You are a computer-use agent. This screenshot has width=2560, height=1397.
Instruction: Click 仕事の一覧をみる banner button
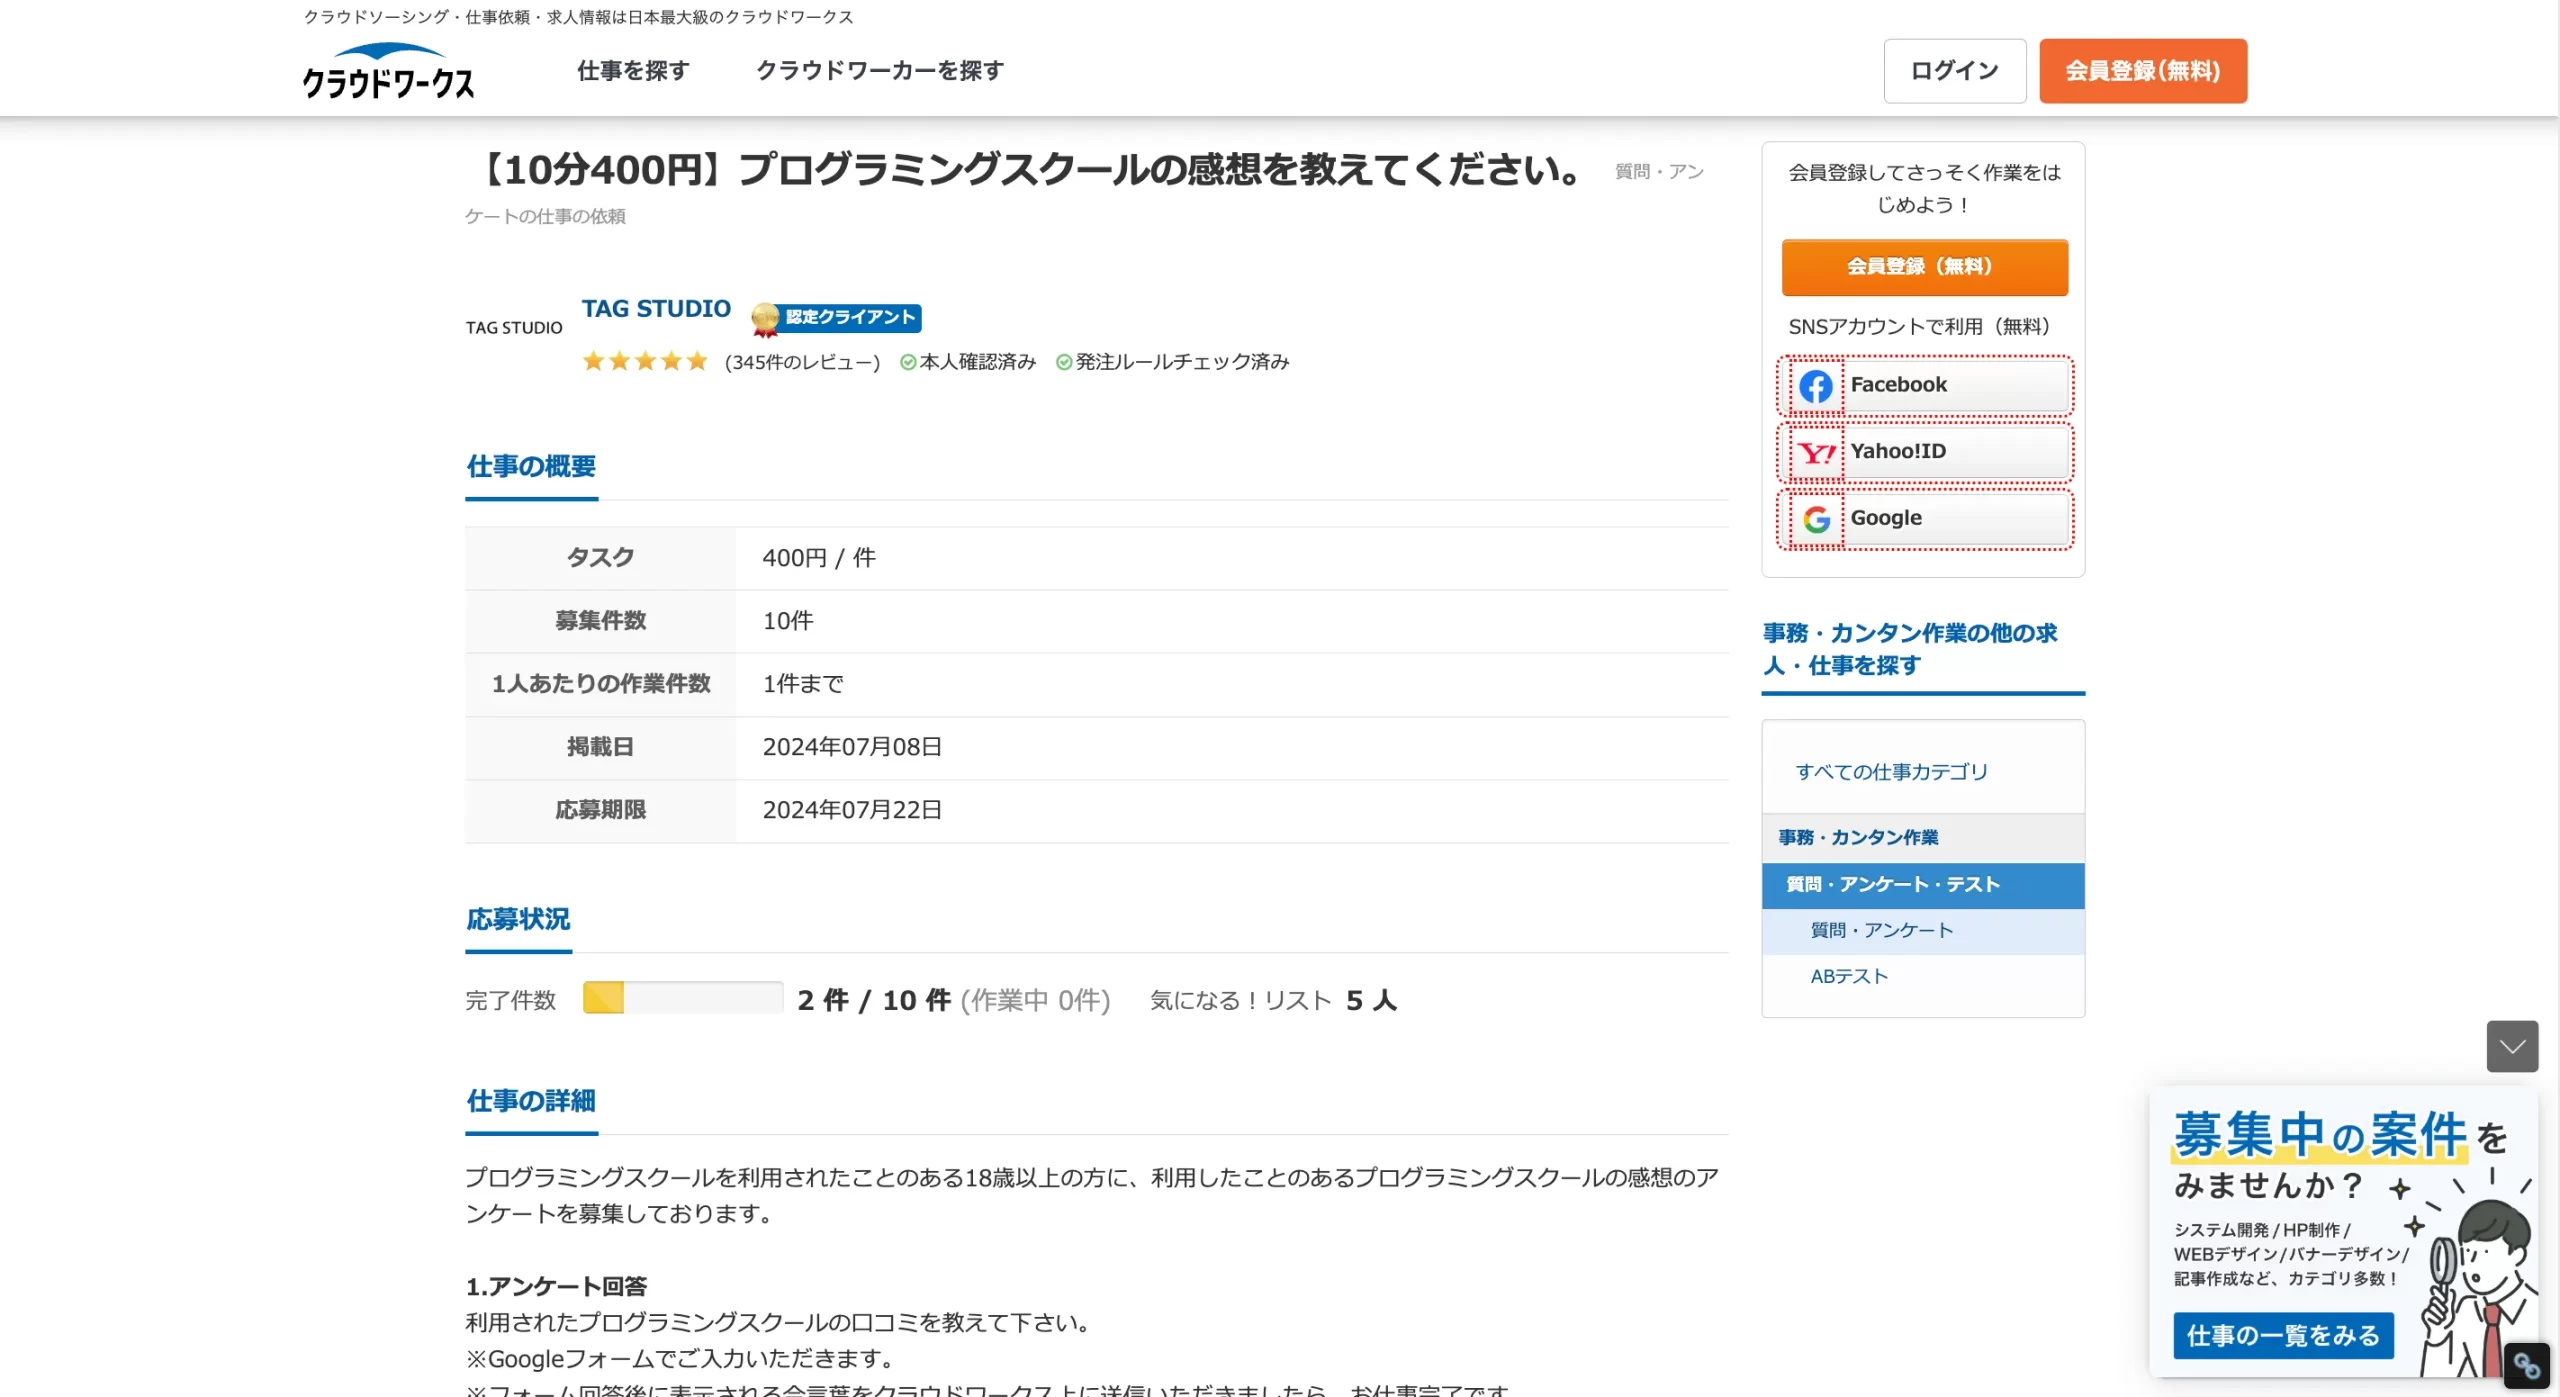click(2283, 1336)
